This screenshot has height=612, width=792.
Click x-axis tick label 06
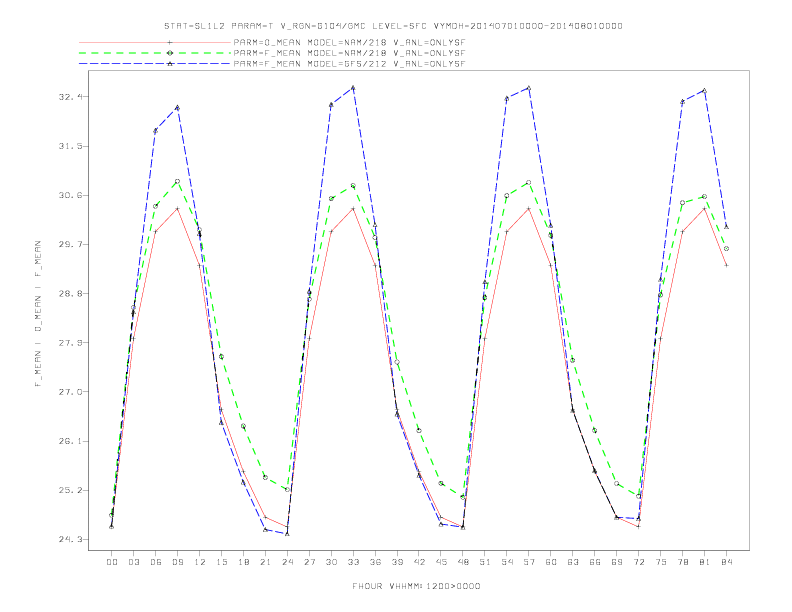click(x=156, y=562)
